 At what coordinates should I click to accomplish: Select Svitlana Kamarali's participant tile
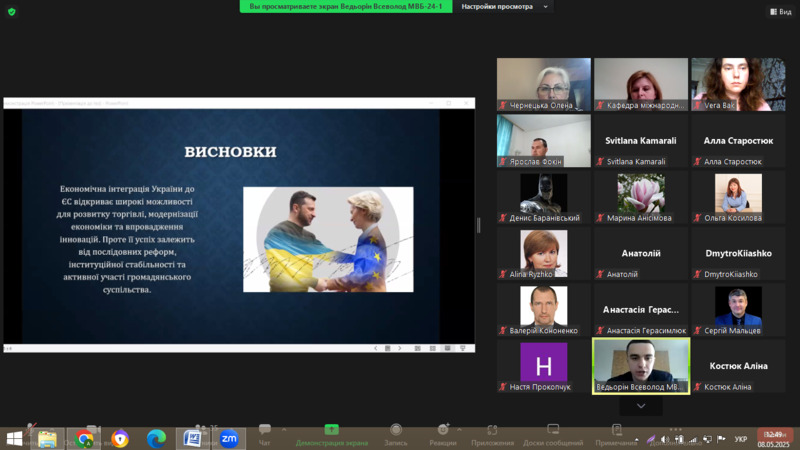[641, 140]
